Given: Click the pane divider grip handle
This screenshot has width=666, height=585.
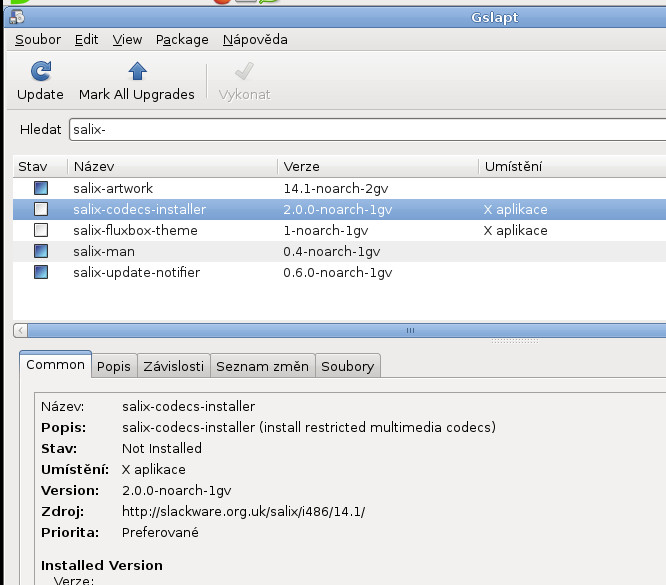Looking at the screenshot, I should [515, 341].
